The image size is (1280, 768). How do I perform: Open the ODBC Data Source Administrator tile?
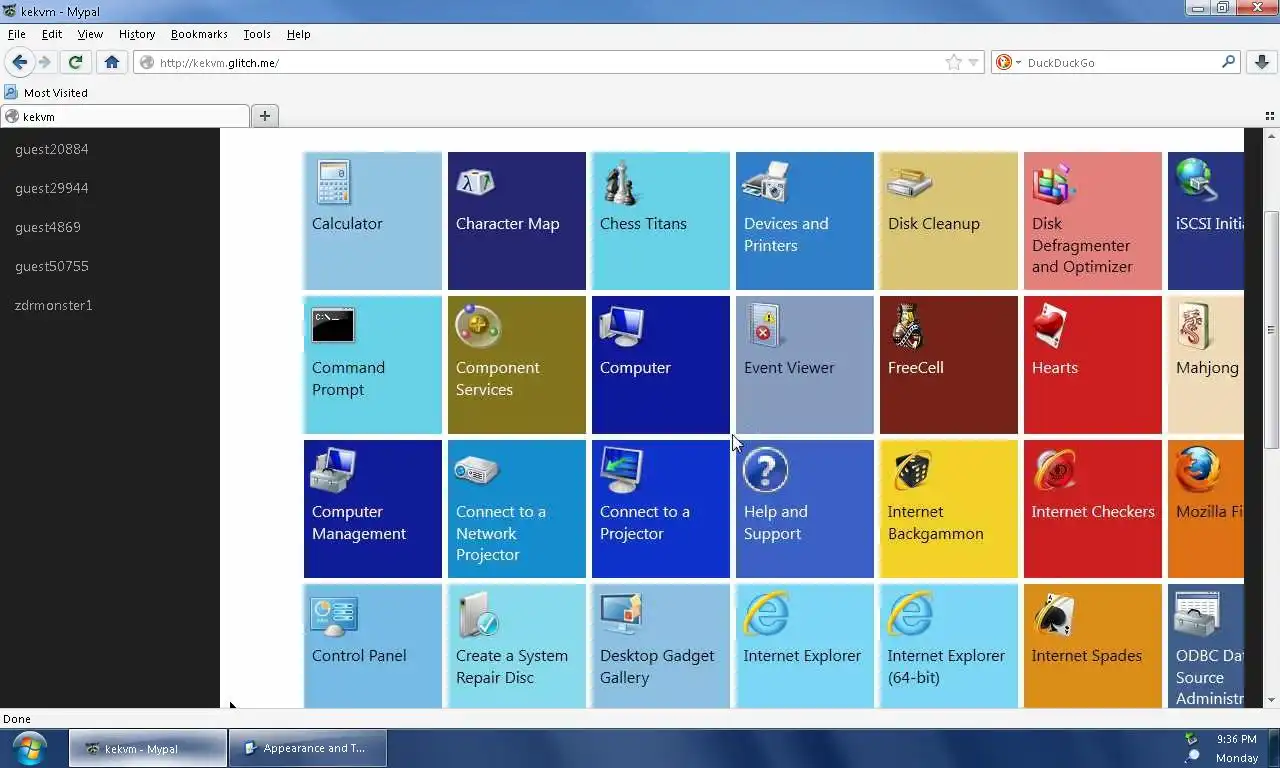[1205, 646]
